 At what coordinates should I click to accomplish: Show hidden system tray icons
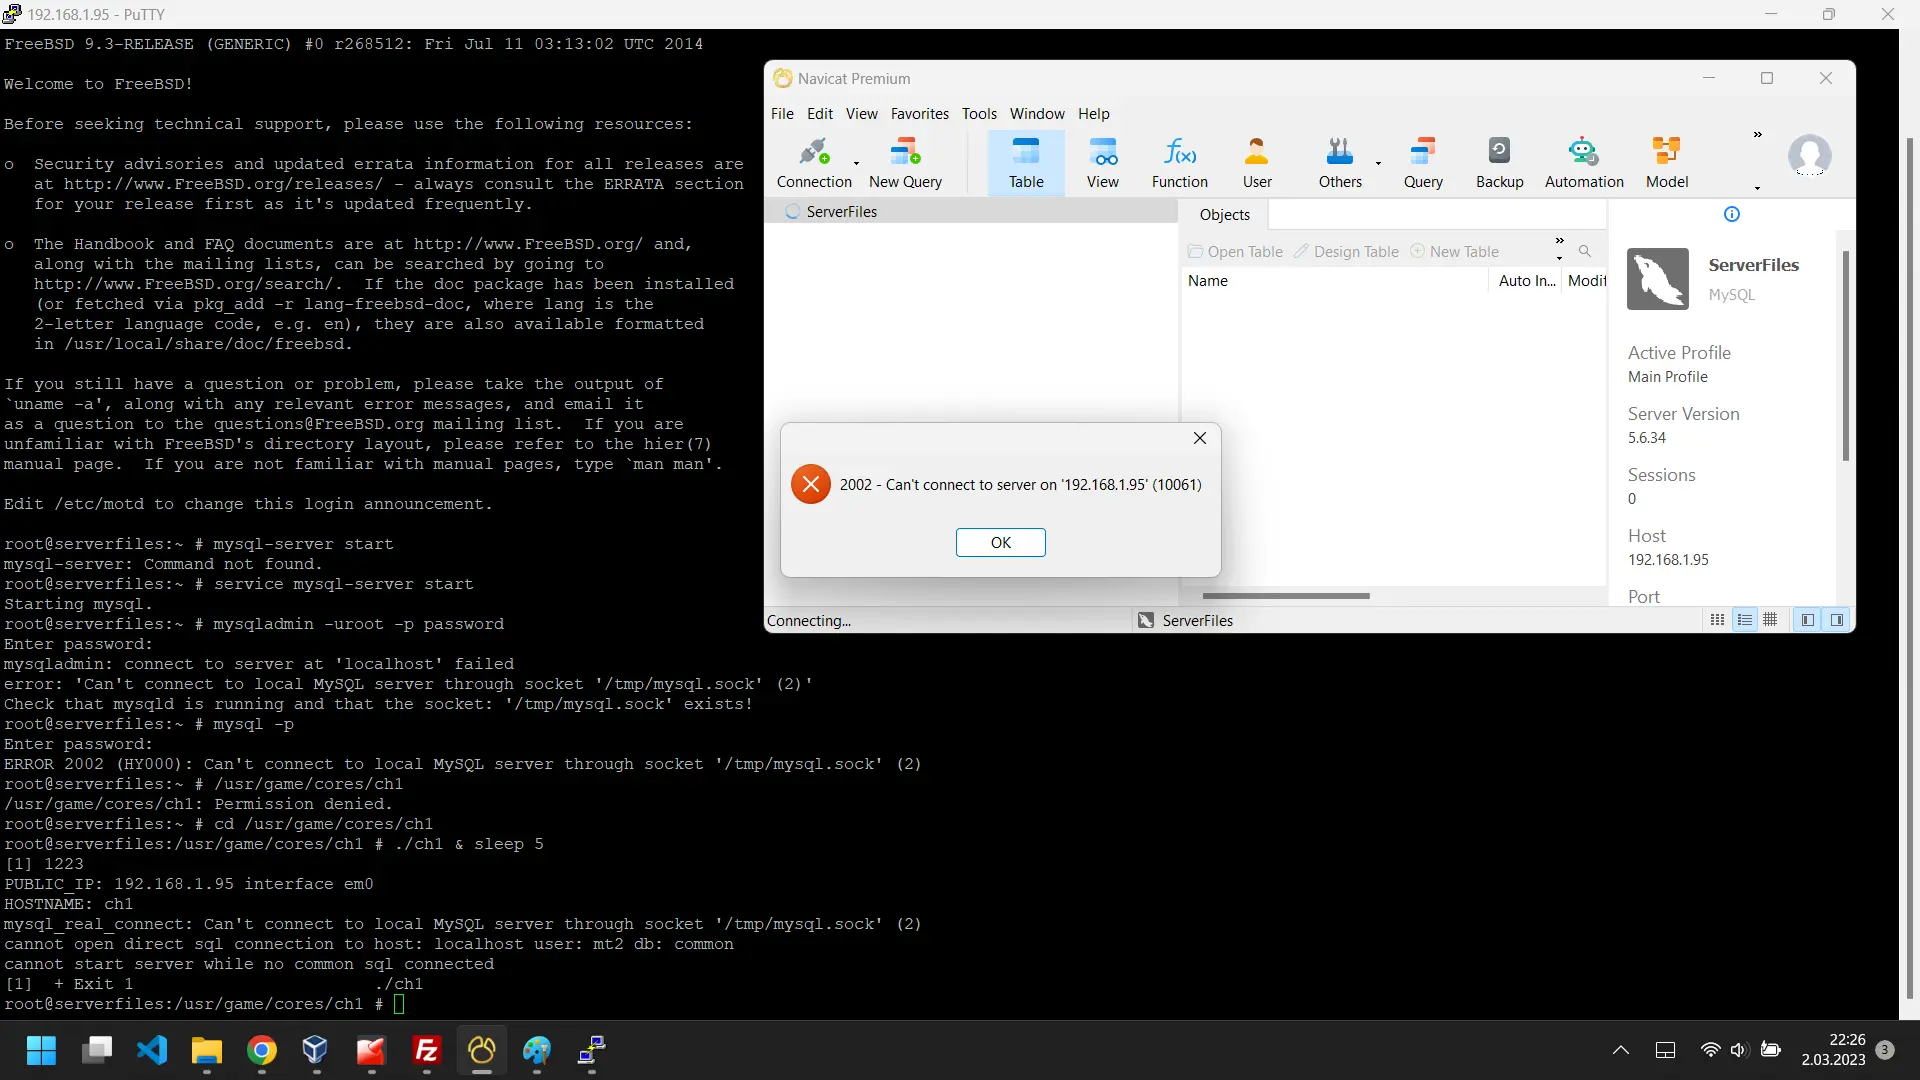tap(1621, 1050)
